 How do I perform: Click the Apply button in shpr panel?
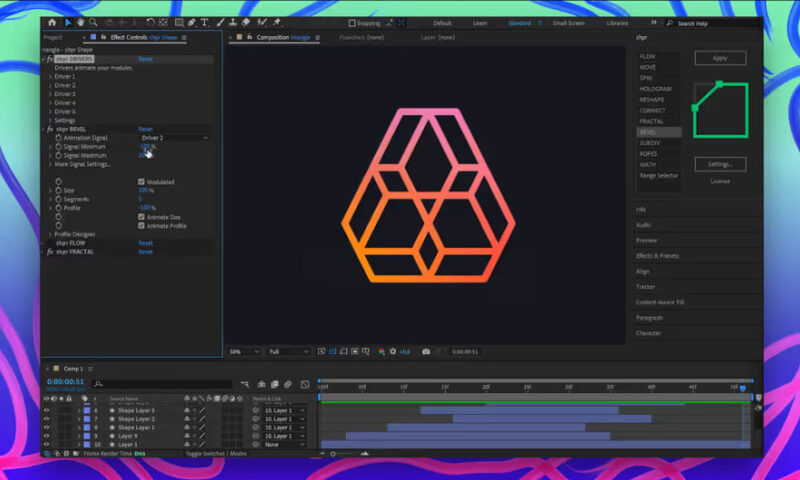pos(720,59)
